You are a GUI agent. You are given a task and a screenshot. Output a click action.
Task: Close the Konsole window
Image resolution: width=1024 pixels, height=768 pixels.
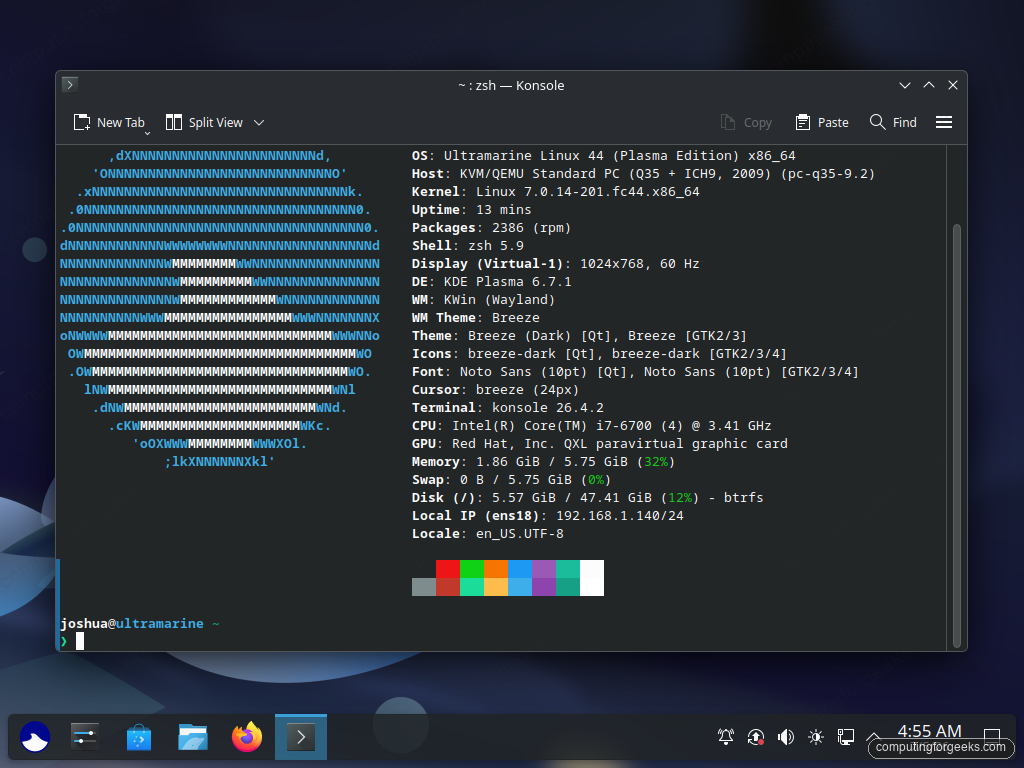(953, 86)
